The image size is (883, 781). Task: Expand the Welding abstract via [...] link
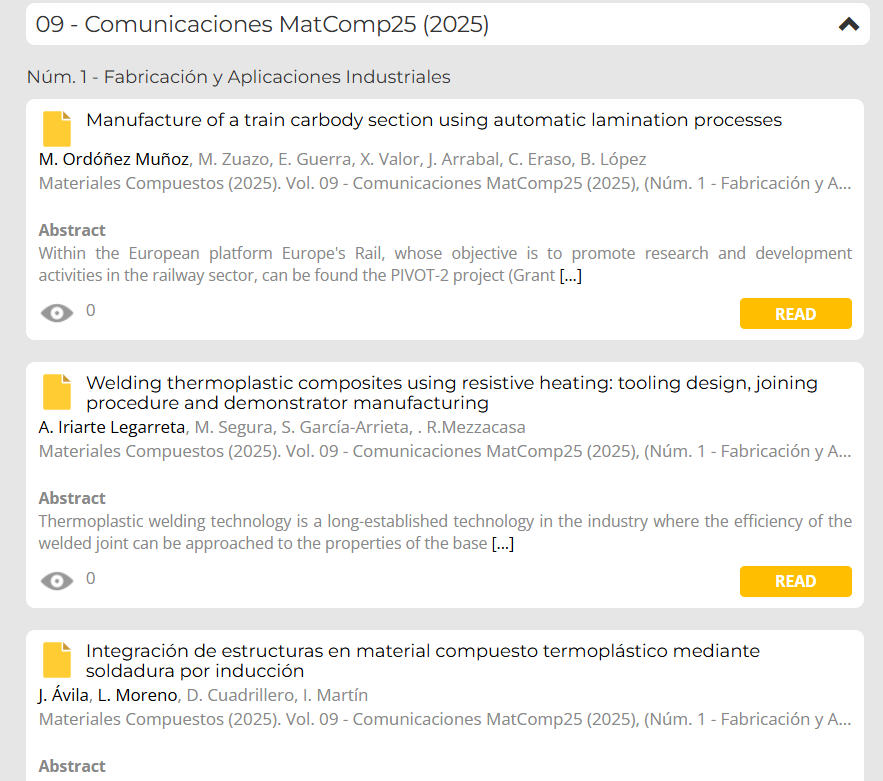click(x=503, y=543)
